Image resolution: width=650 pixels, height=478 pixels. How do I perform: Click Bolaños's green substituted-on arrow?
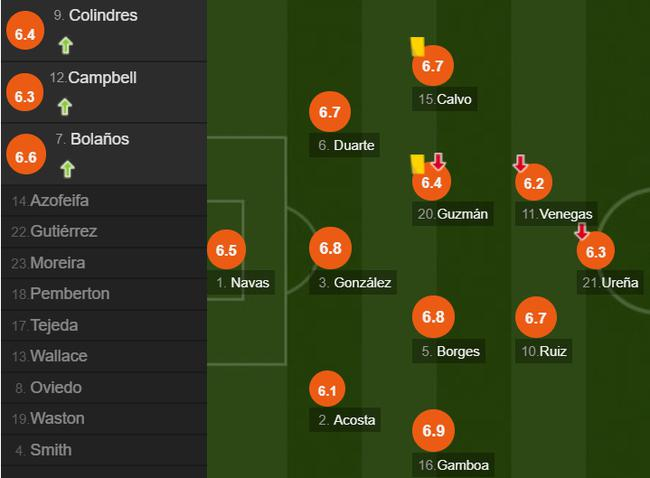[x=65, y=168]
